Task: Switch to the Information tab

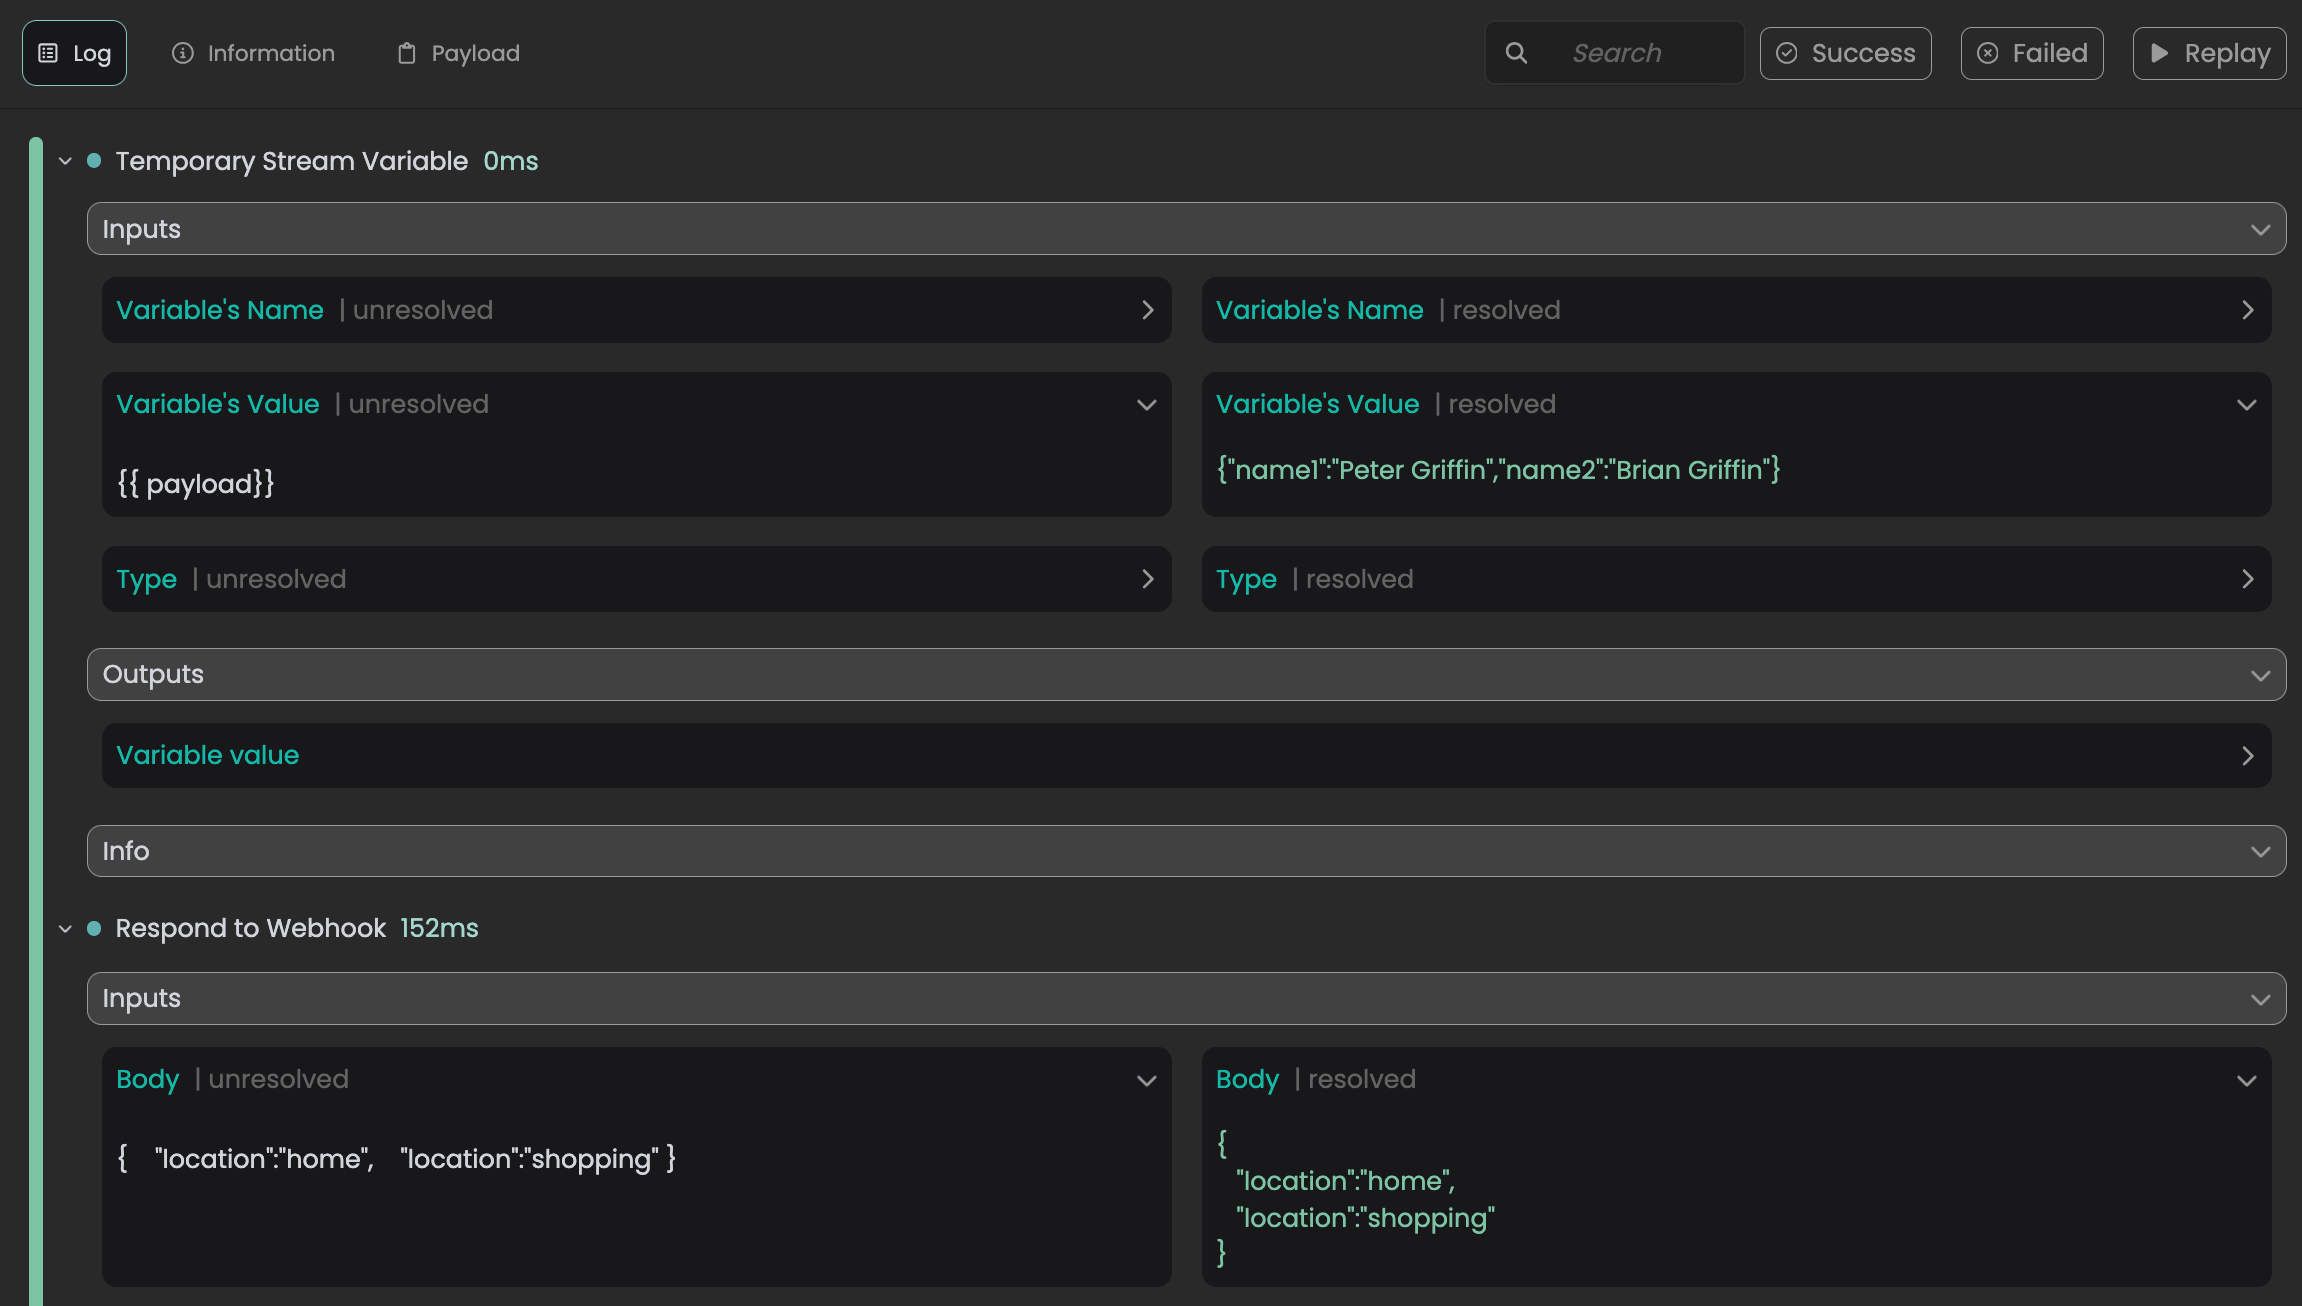Action: coord(253,53)
